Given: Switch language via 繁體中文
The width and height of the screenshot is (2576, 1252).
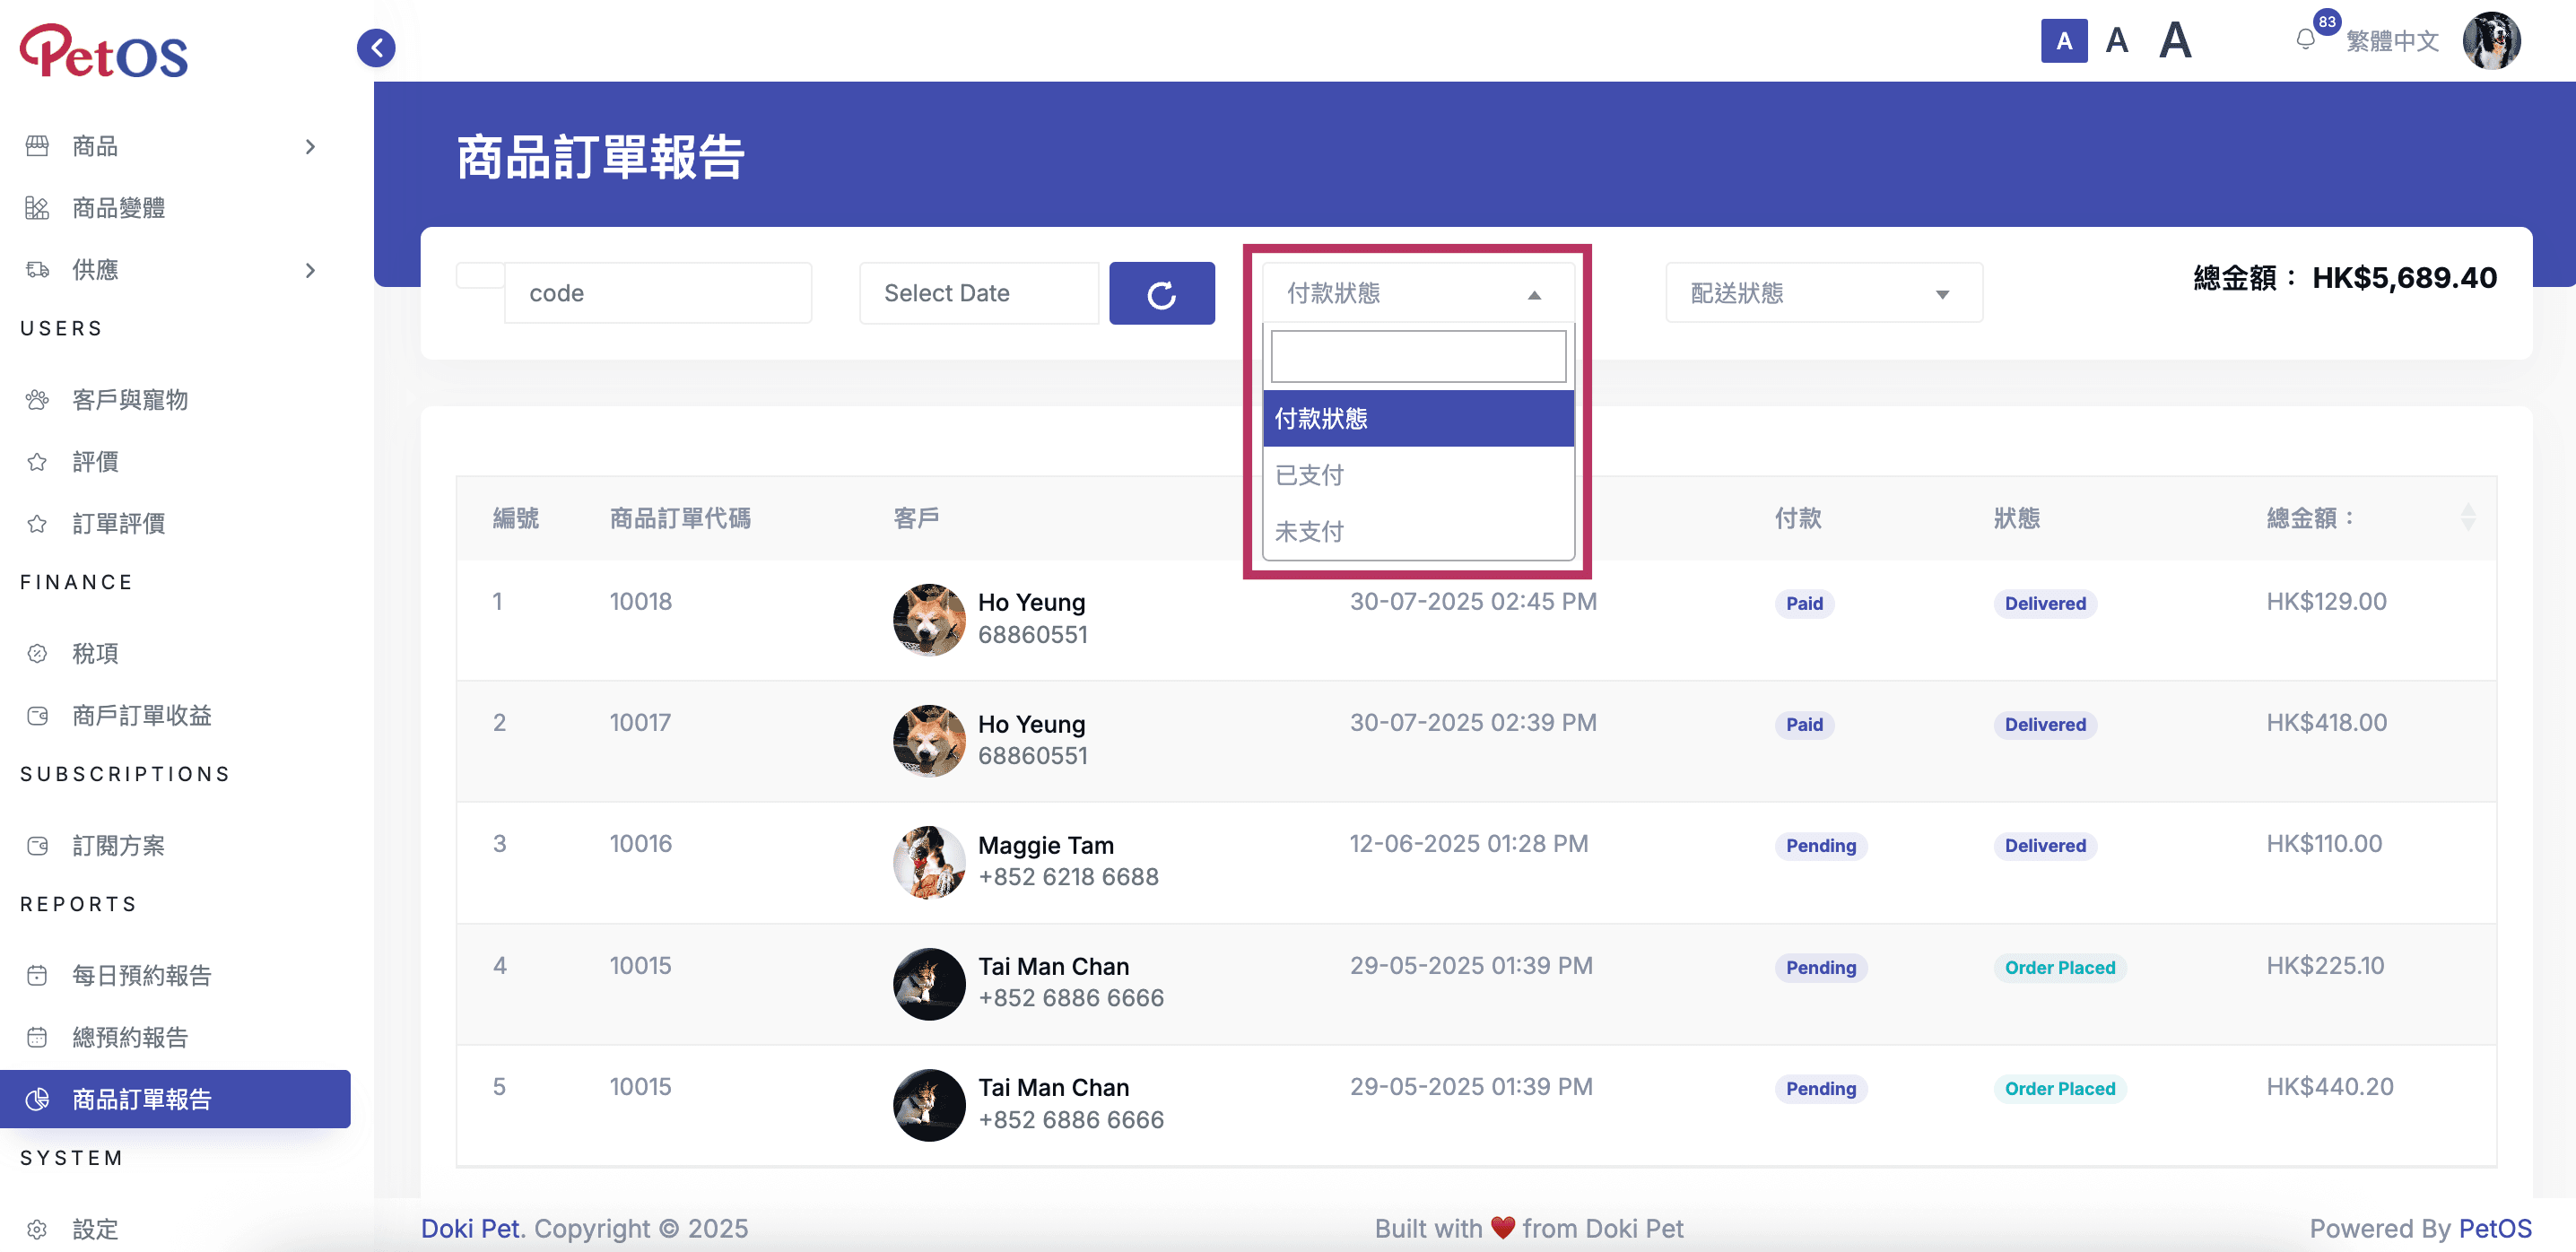Looking at the screenshot, I should coord(2392,41).
